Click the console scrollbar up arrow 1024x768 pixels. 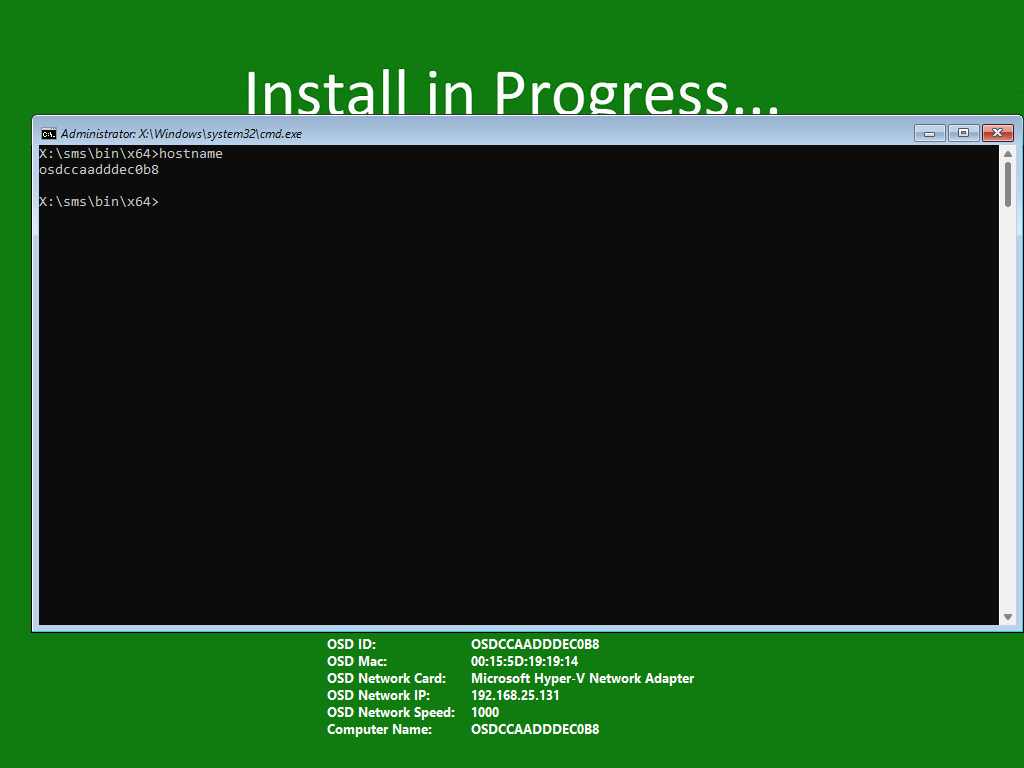(x=1008, y=154)
